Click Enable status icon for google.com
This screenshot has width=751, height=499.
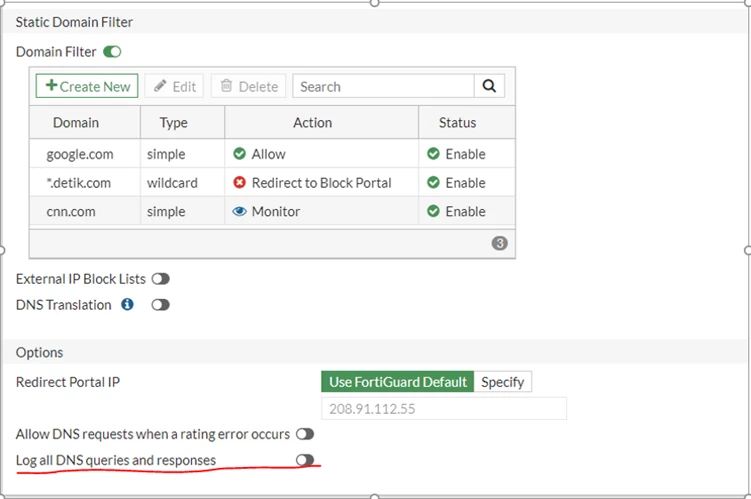pos(433,154)
